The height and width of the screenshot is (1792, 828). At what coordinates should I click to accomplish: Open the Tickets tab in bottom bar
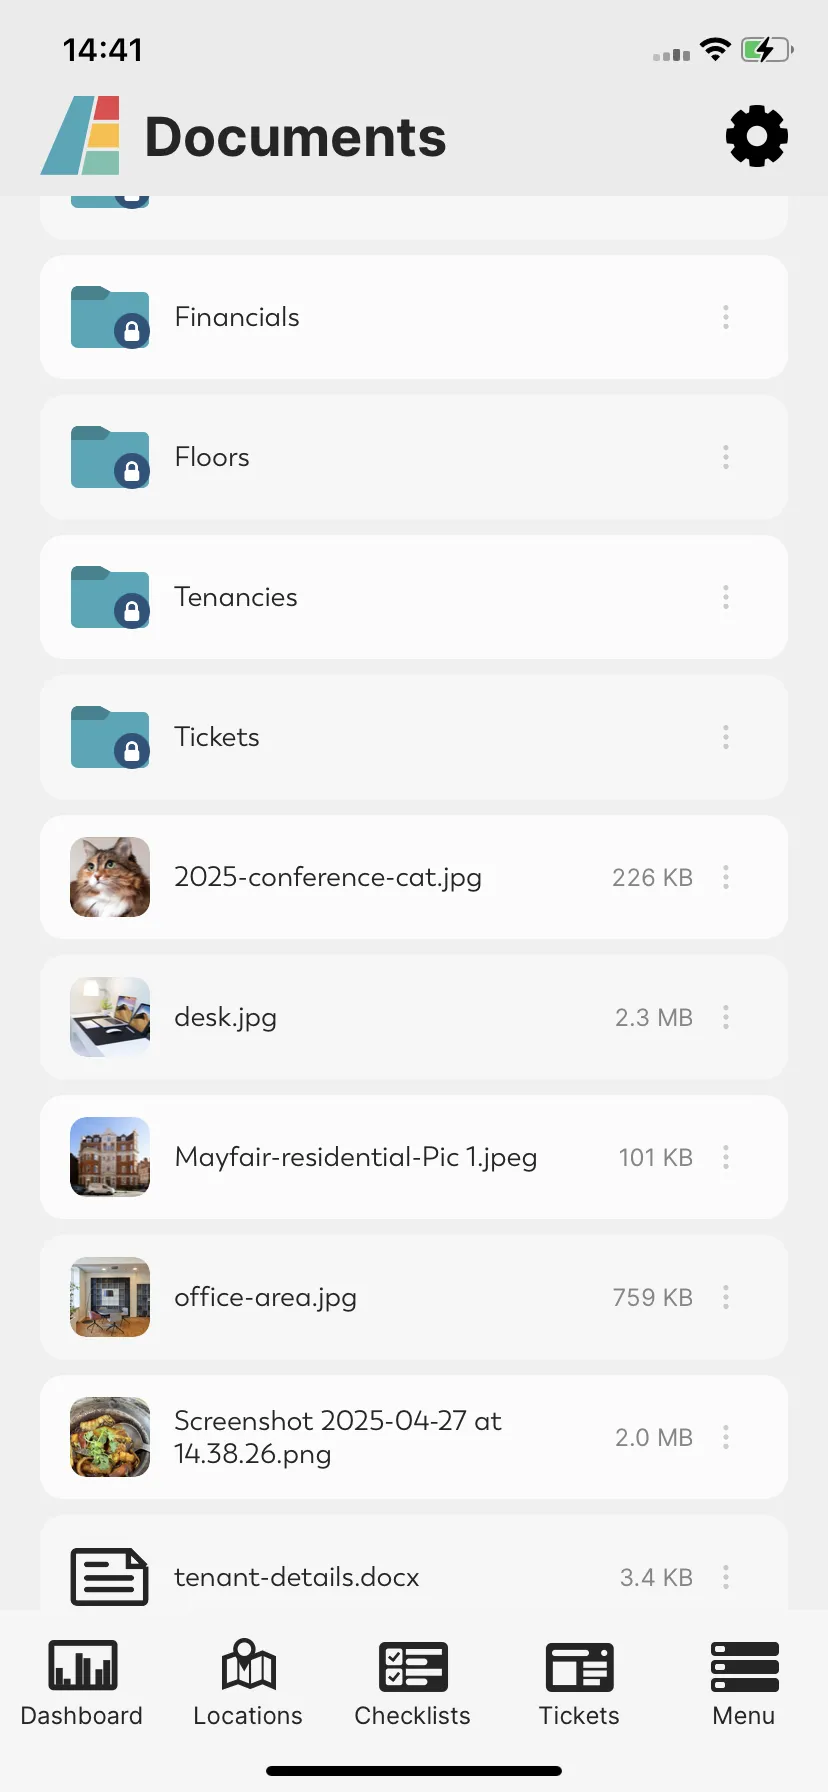[579, 1685]
